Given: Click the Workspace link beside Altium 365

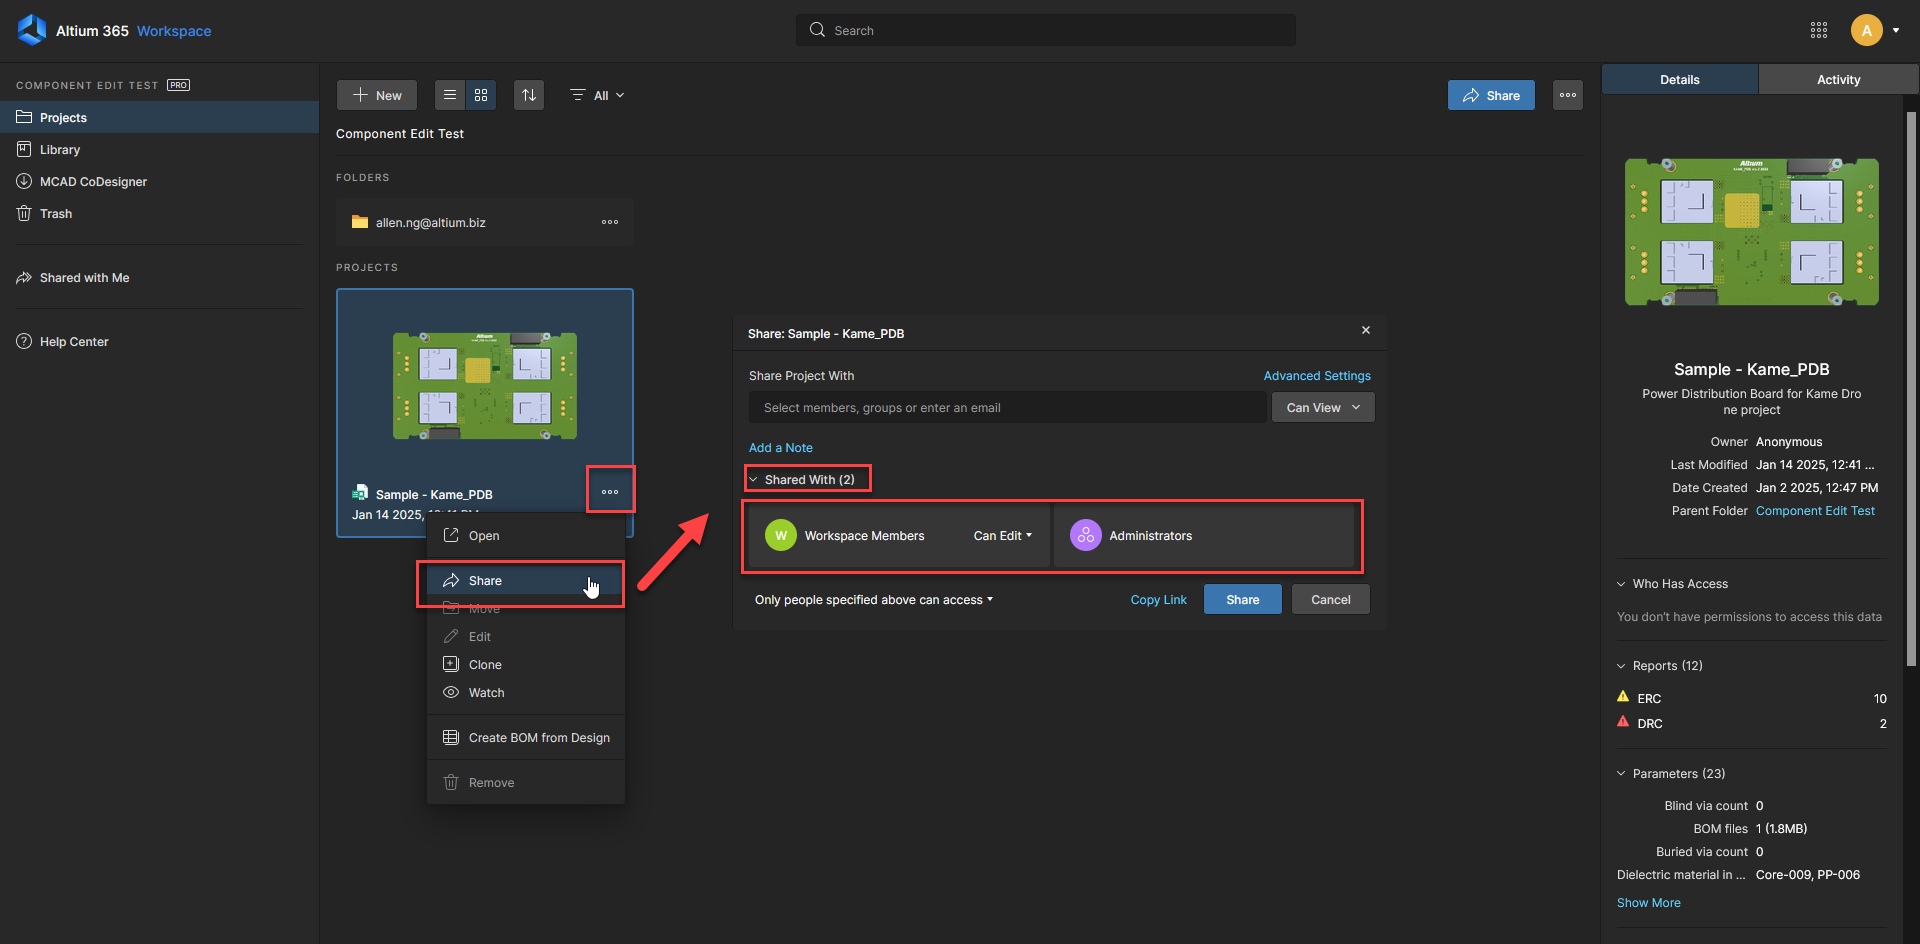Looking at the screenshot, I should pos(174,31).
